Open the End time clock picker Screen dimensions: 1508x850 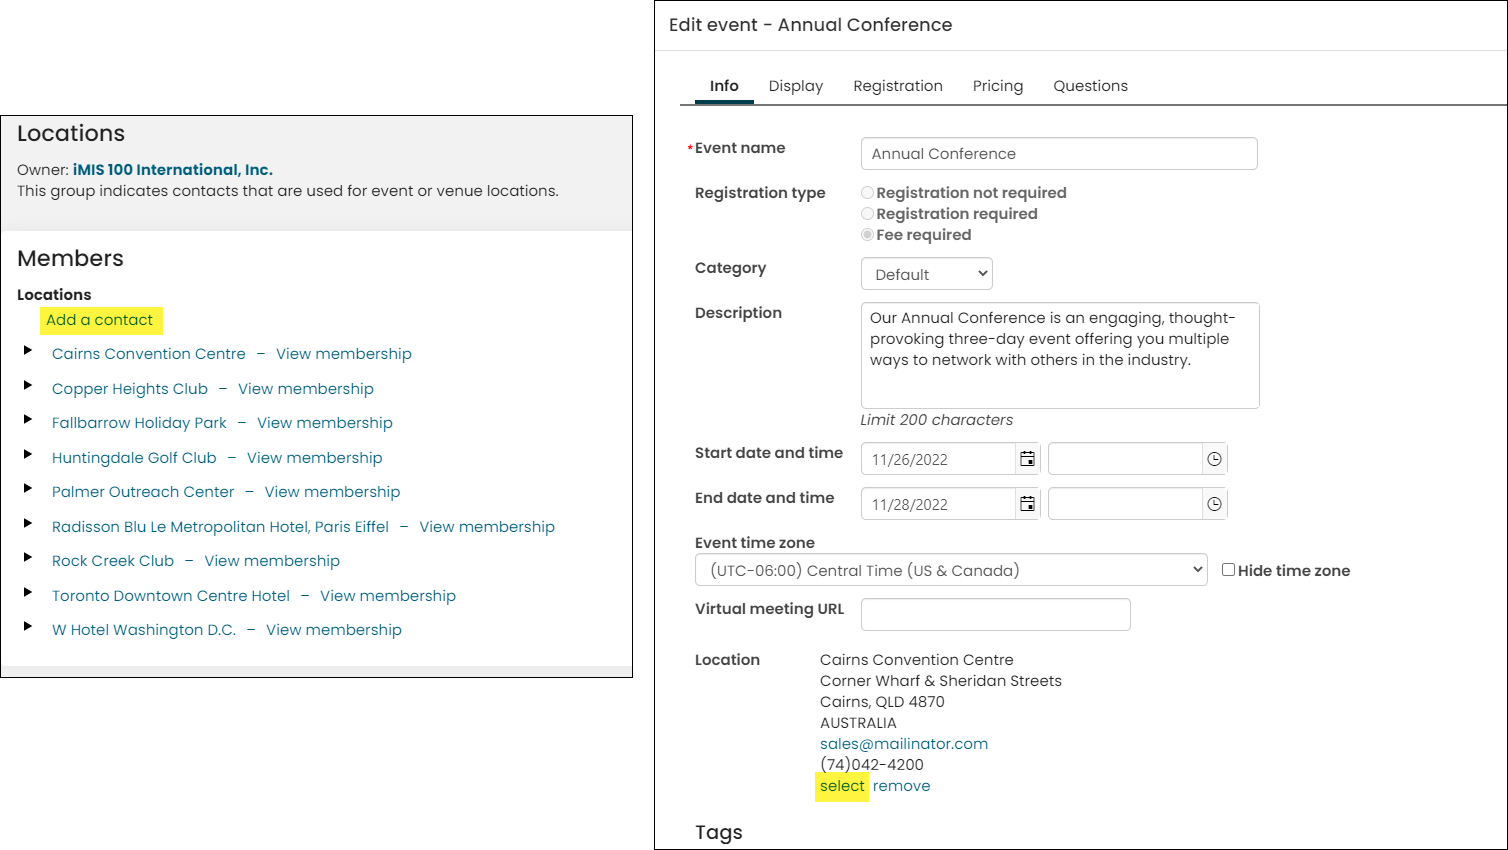point(1214,504)
